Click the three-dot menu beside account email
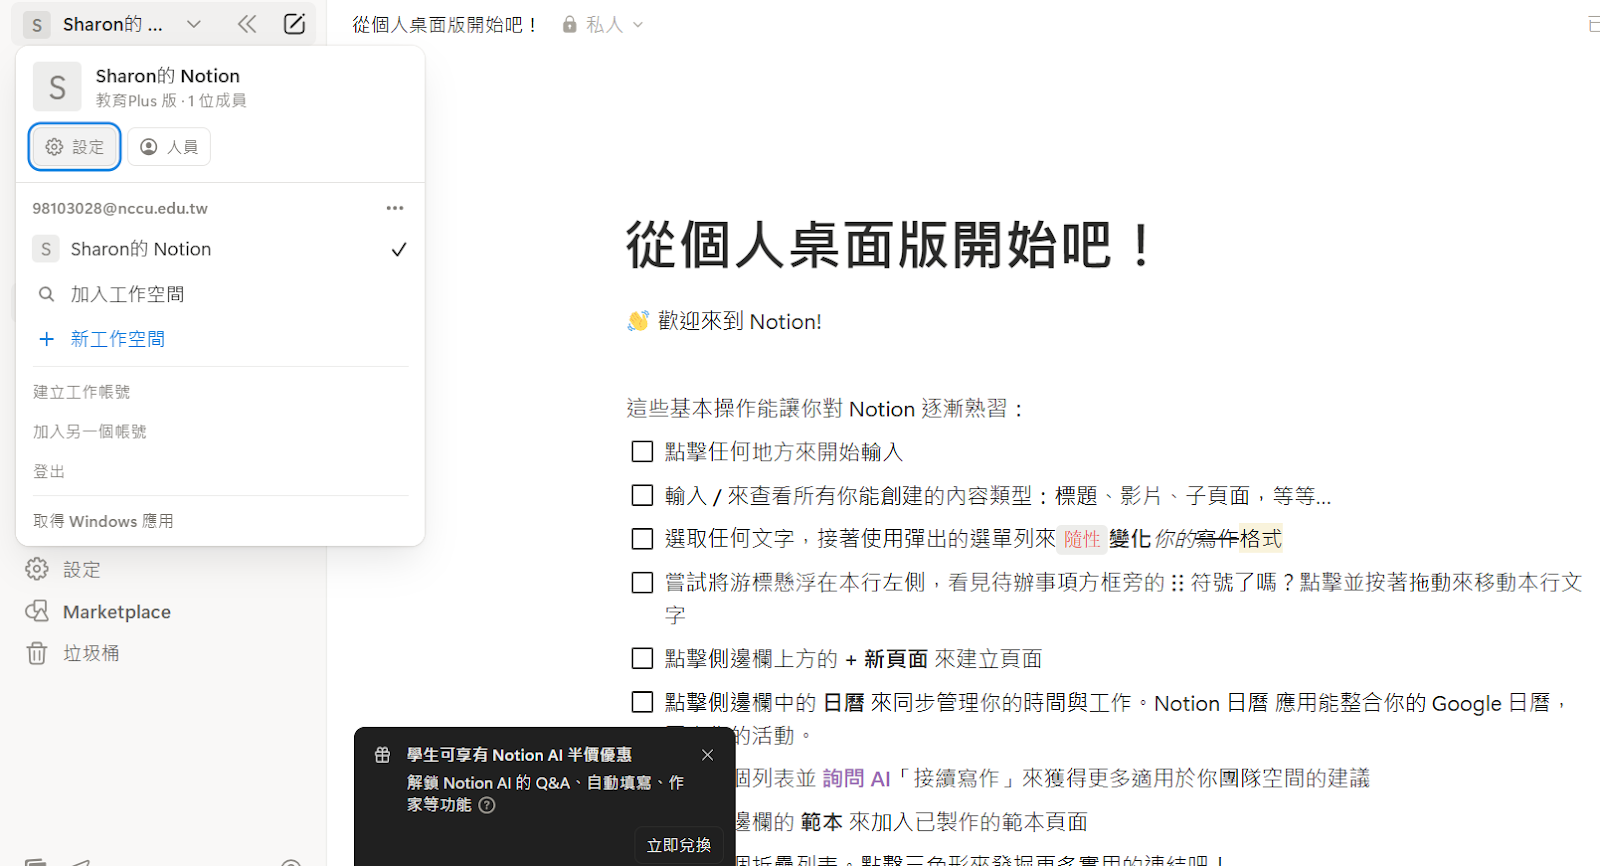The width and height of the screenshot is (1600, 866). 395,208
